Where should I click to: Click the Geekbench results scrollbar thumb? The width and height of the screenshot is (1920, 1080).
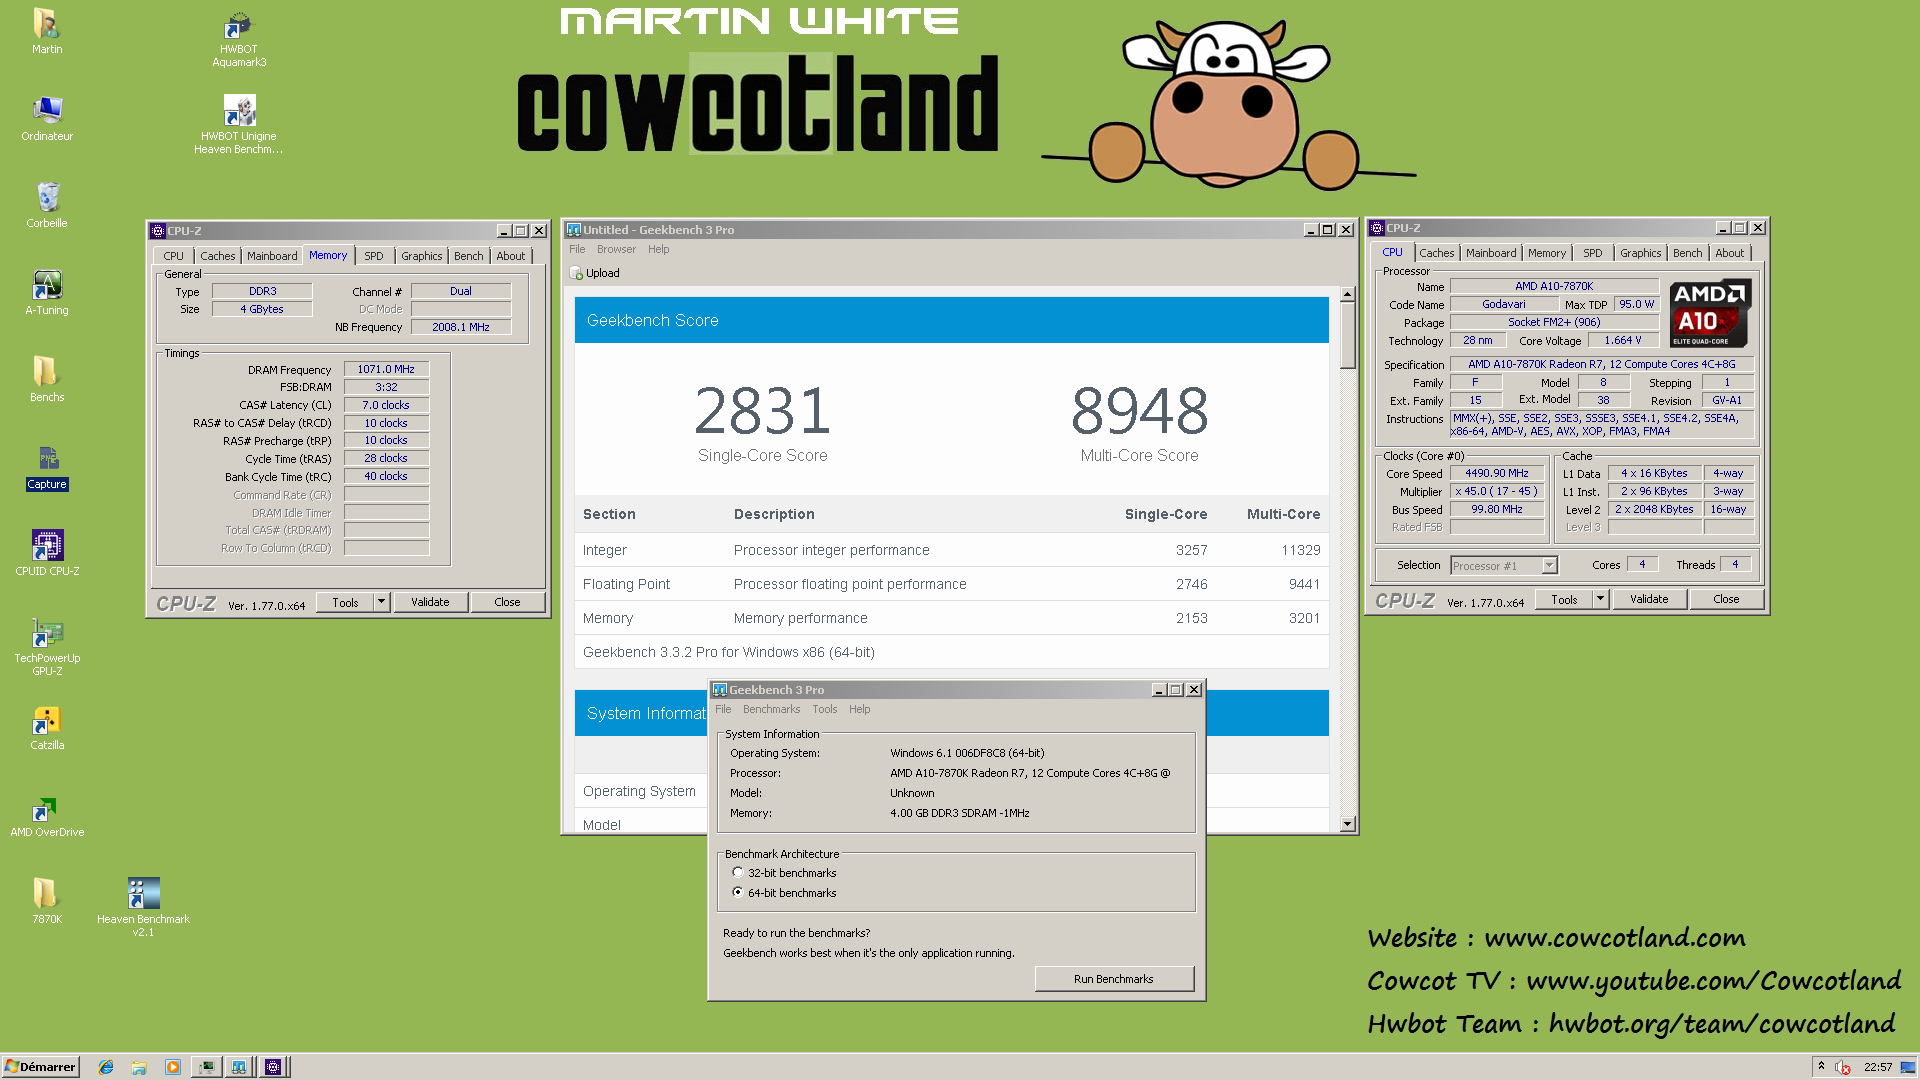(1347, 335)
